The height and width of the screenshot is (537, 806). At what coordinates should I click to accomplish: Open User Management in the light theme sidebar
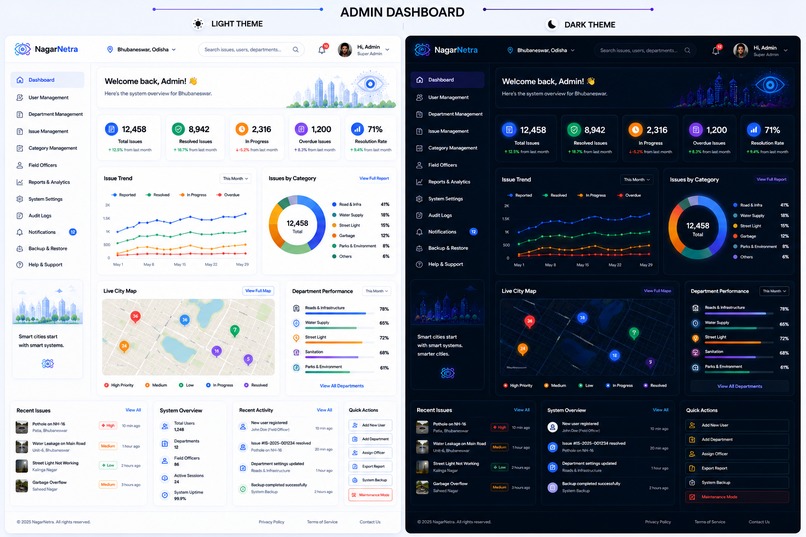[x=47, y=97]
